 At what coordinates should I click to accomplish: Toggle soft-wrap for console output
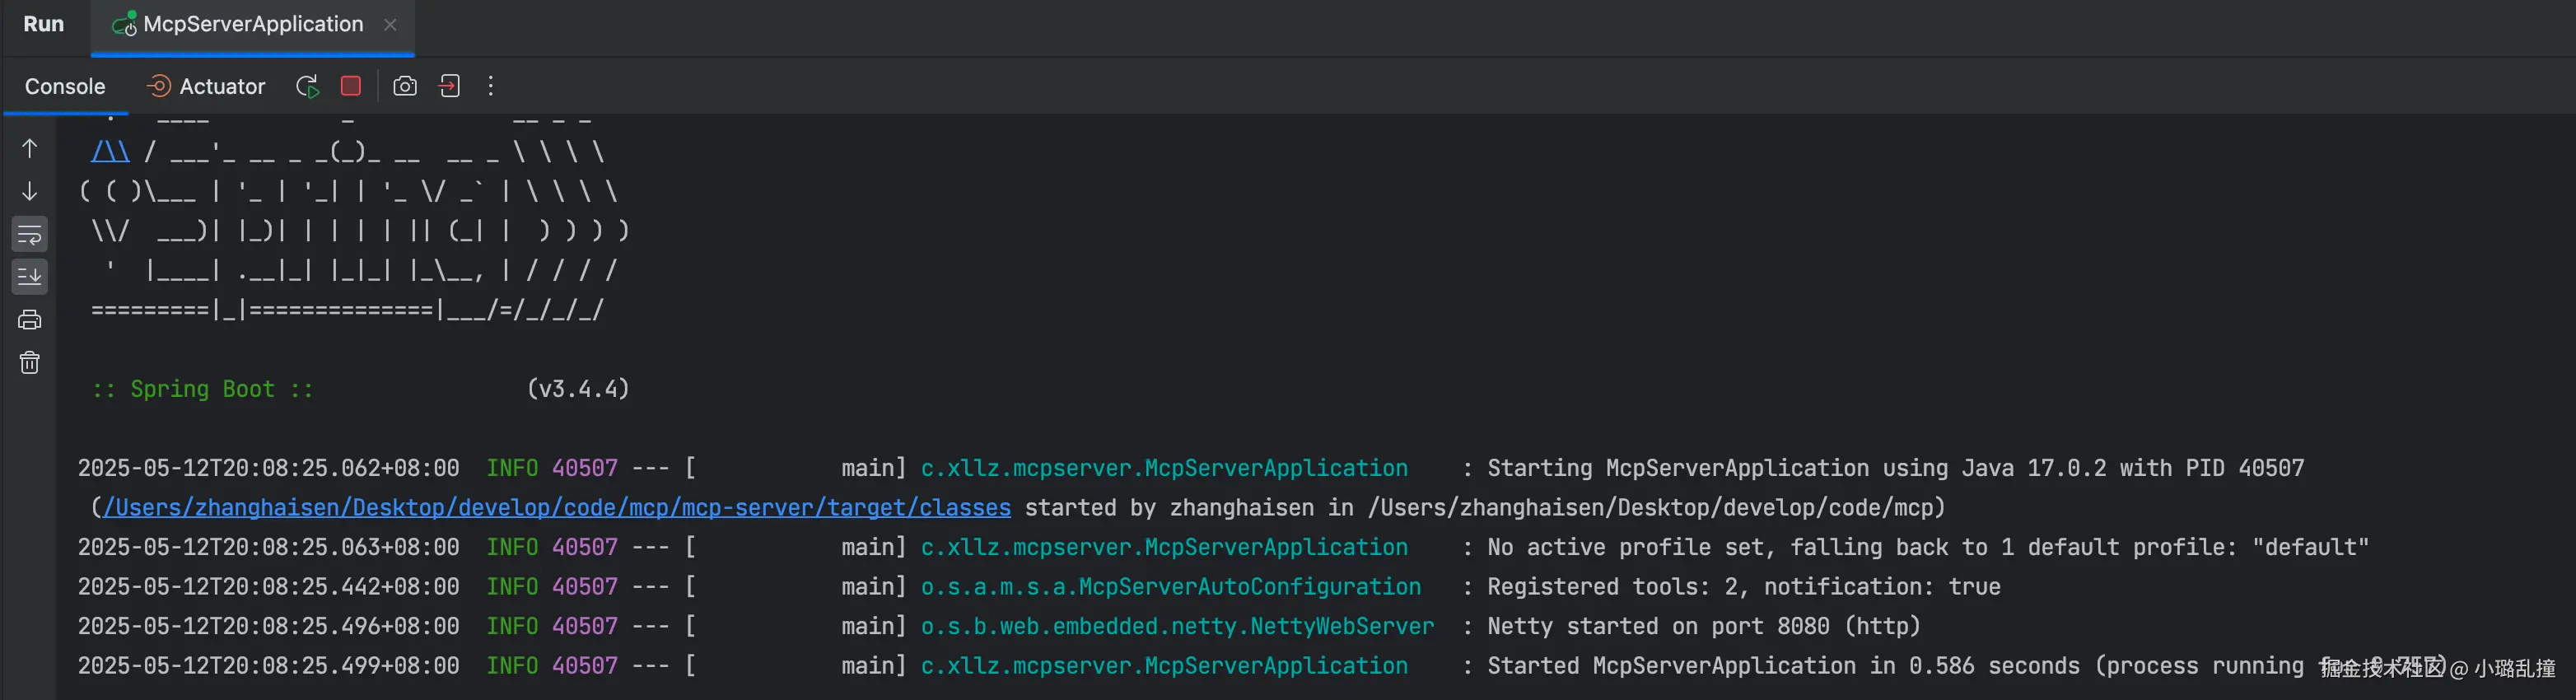30,235
